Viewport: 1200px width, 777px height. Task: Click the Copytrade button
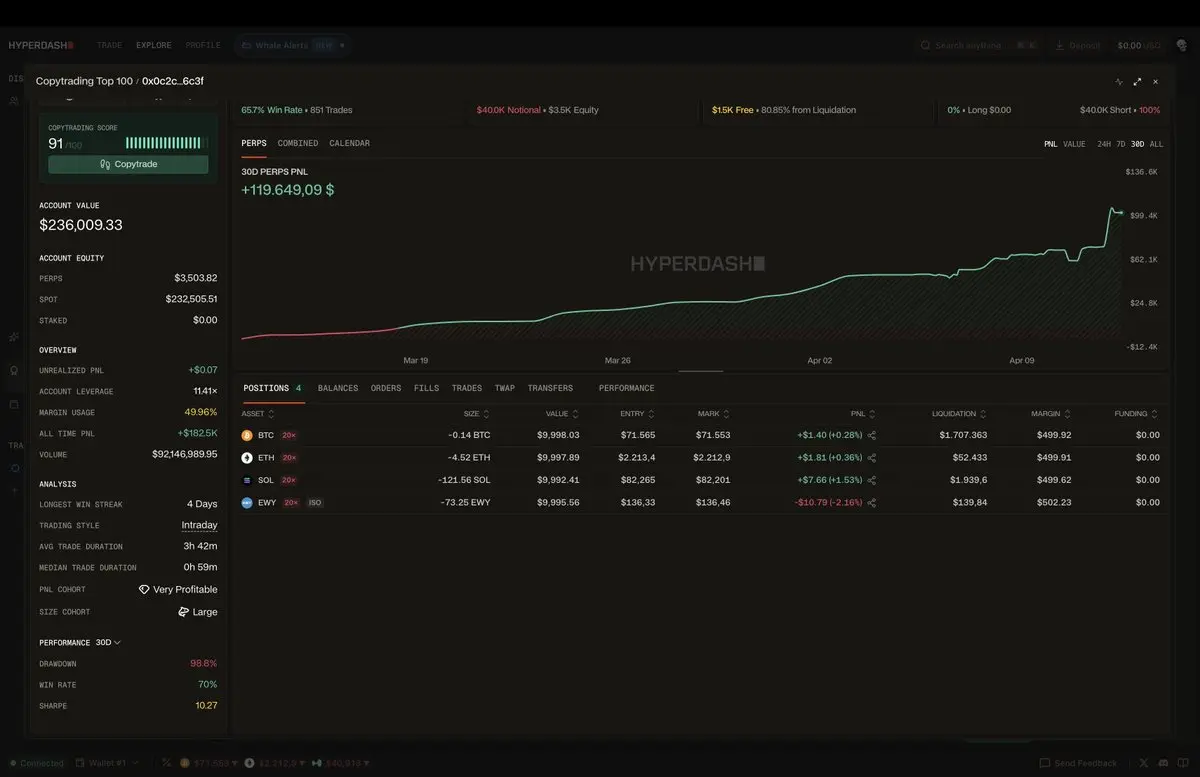pyautogui.click(x=128, y=164)
